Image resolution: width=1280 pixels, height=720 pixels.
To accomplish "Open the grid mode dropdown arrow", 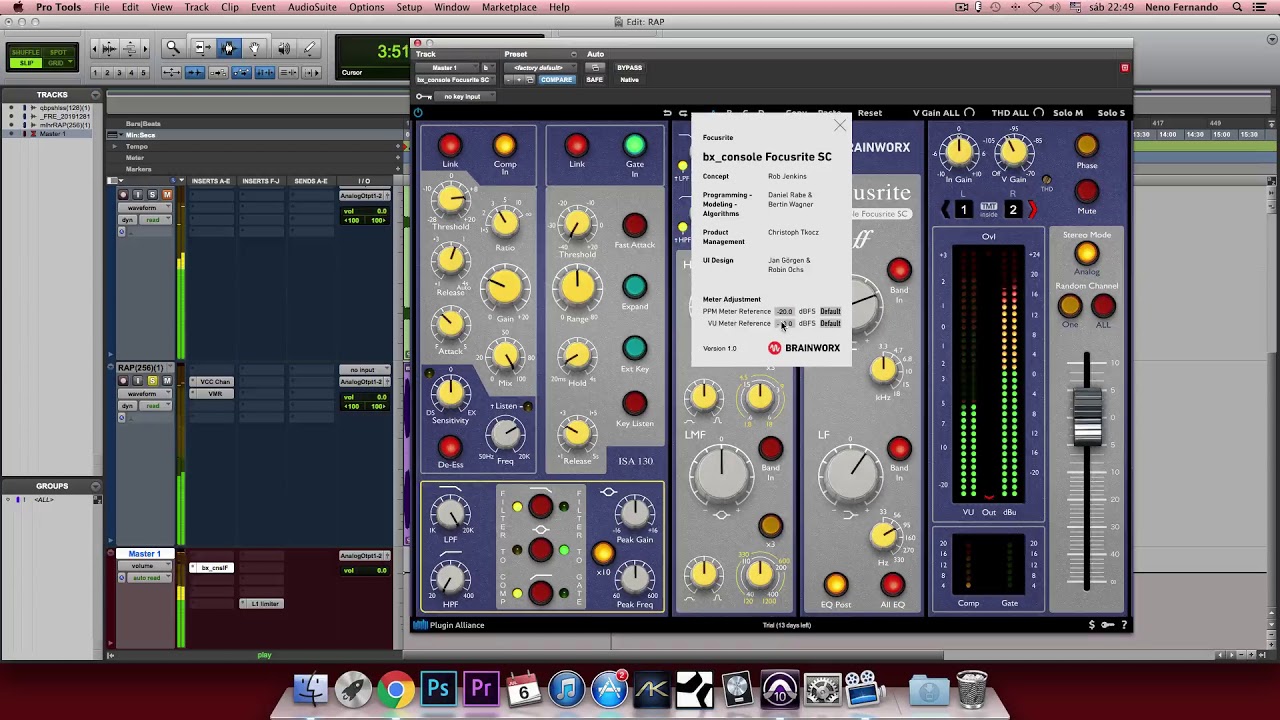I will [x=69, y=63].
